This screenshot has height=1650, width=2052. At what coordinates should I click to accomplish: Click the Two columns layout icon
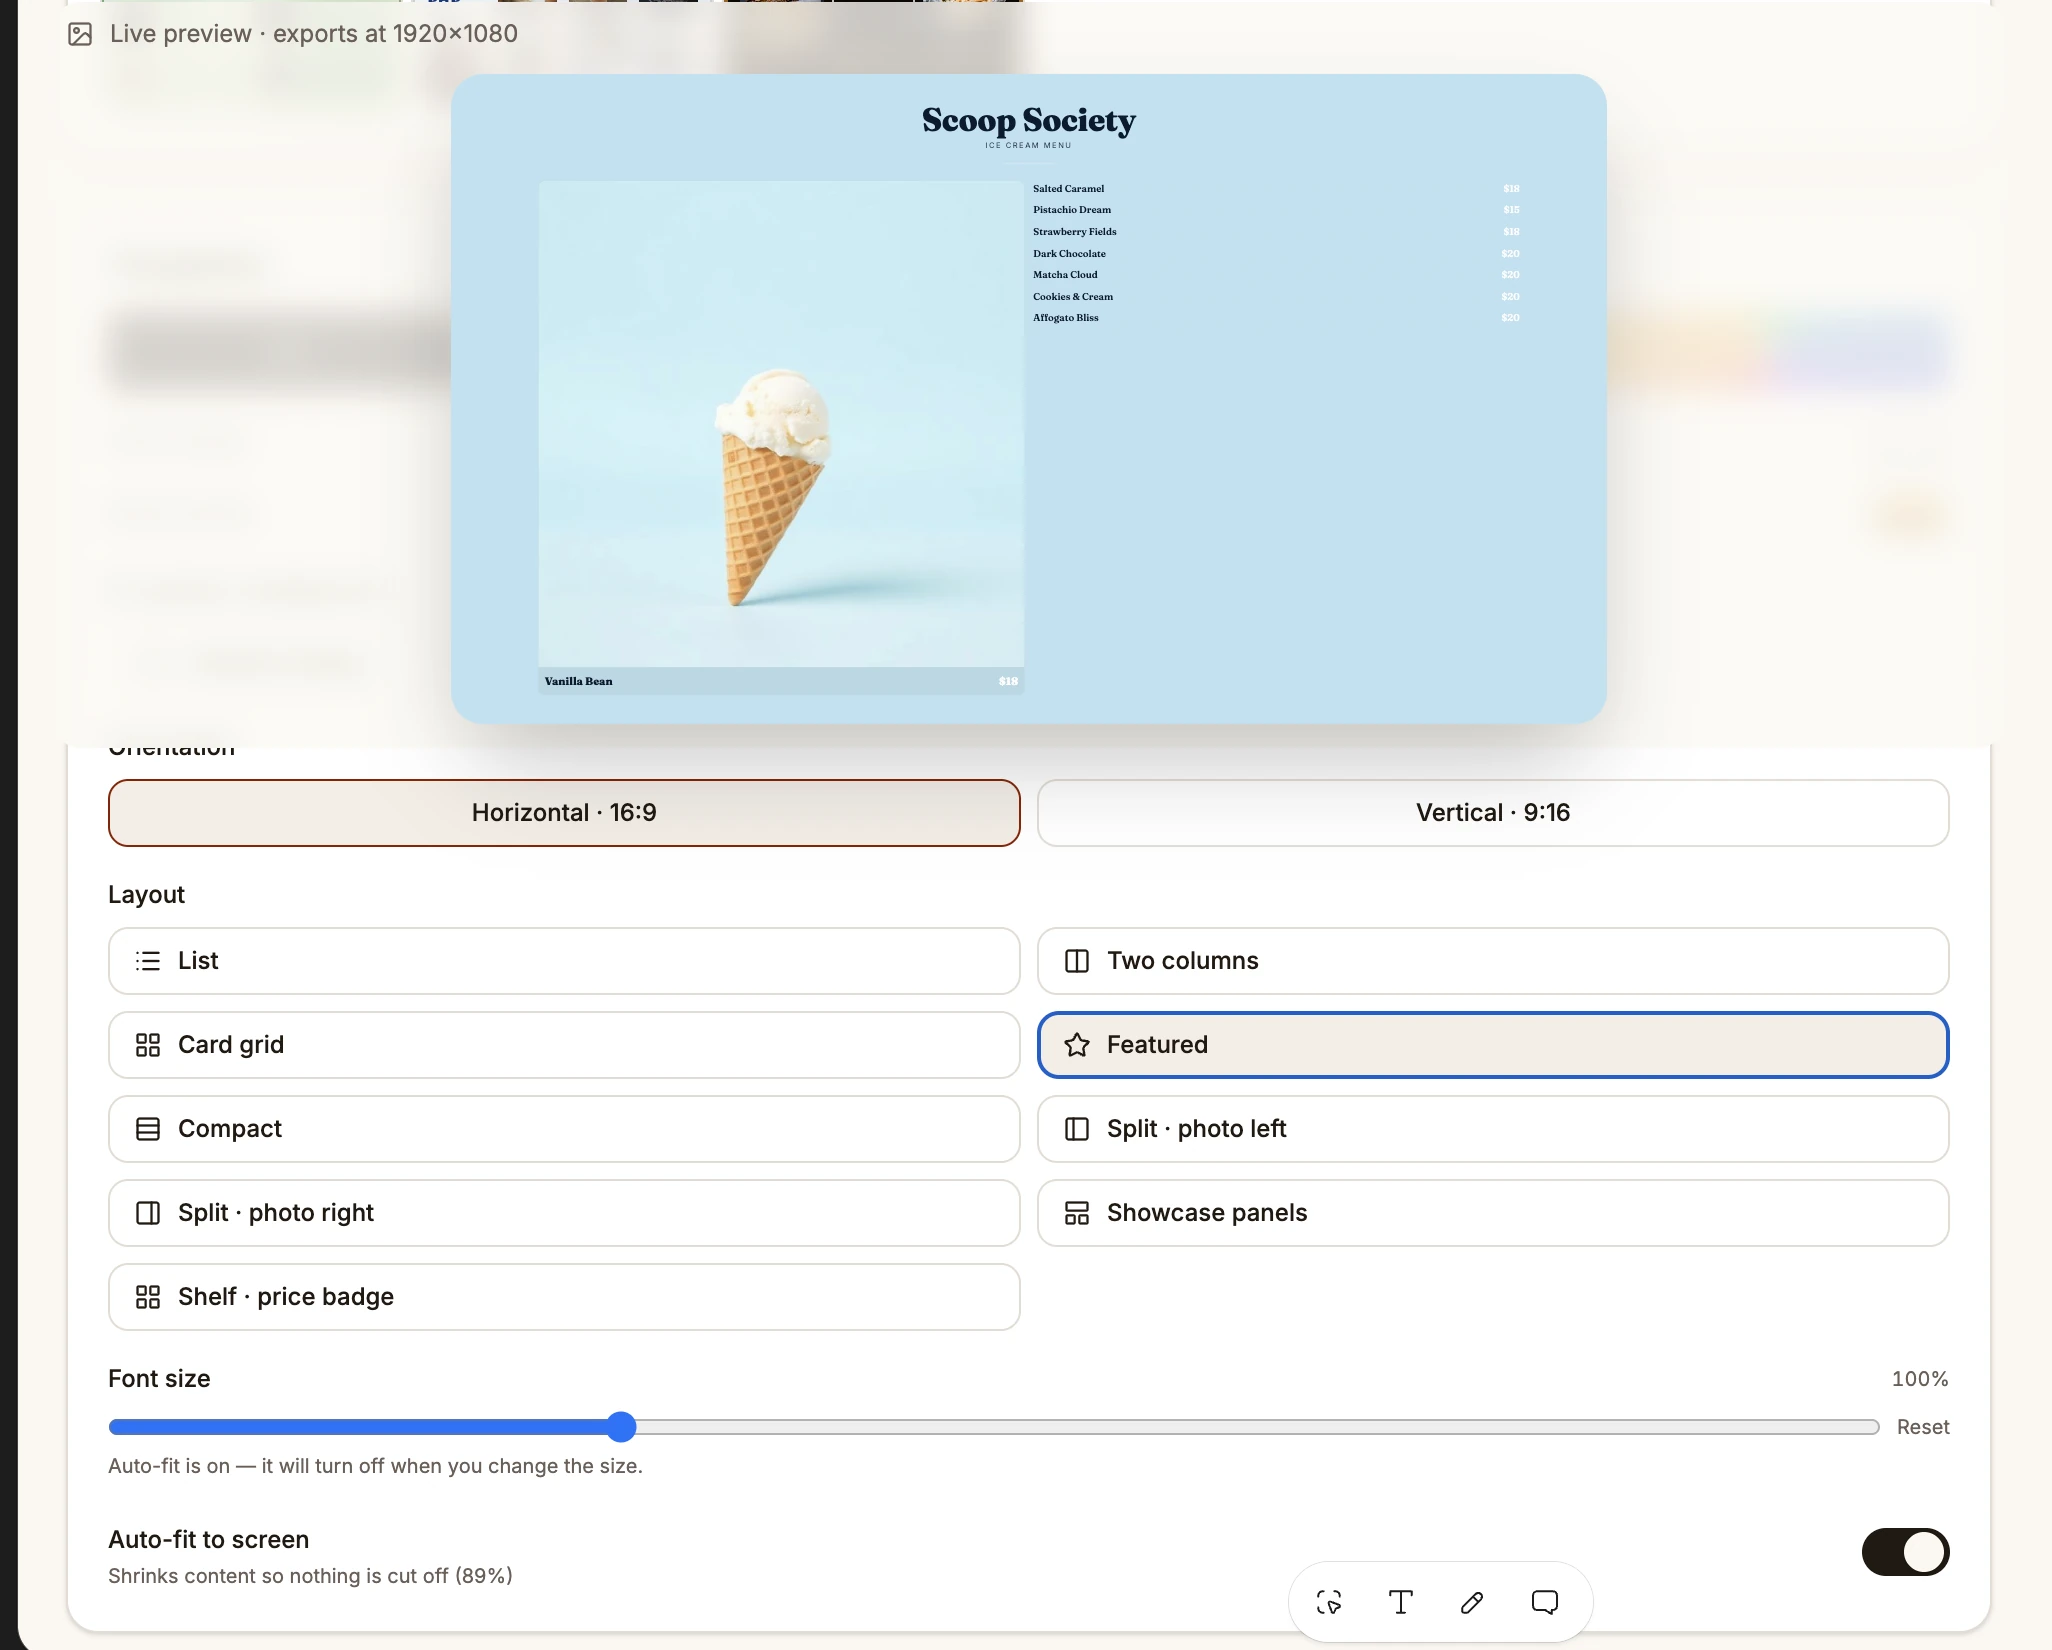1077,961
